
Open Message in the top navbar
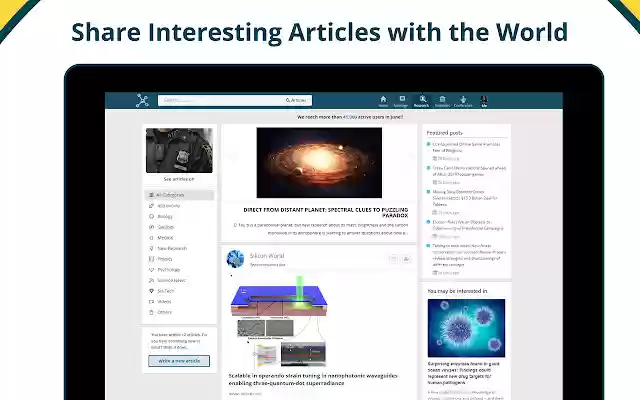click(x=401, y=101)
